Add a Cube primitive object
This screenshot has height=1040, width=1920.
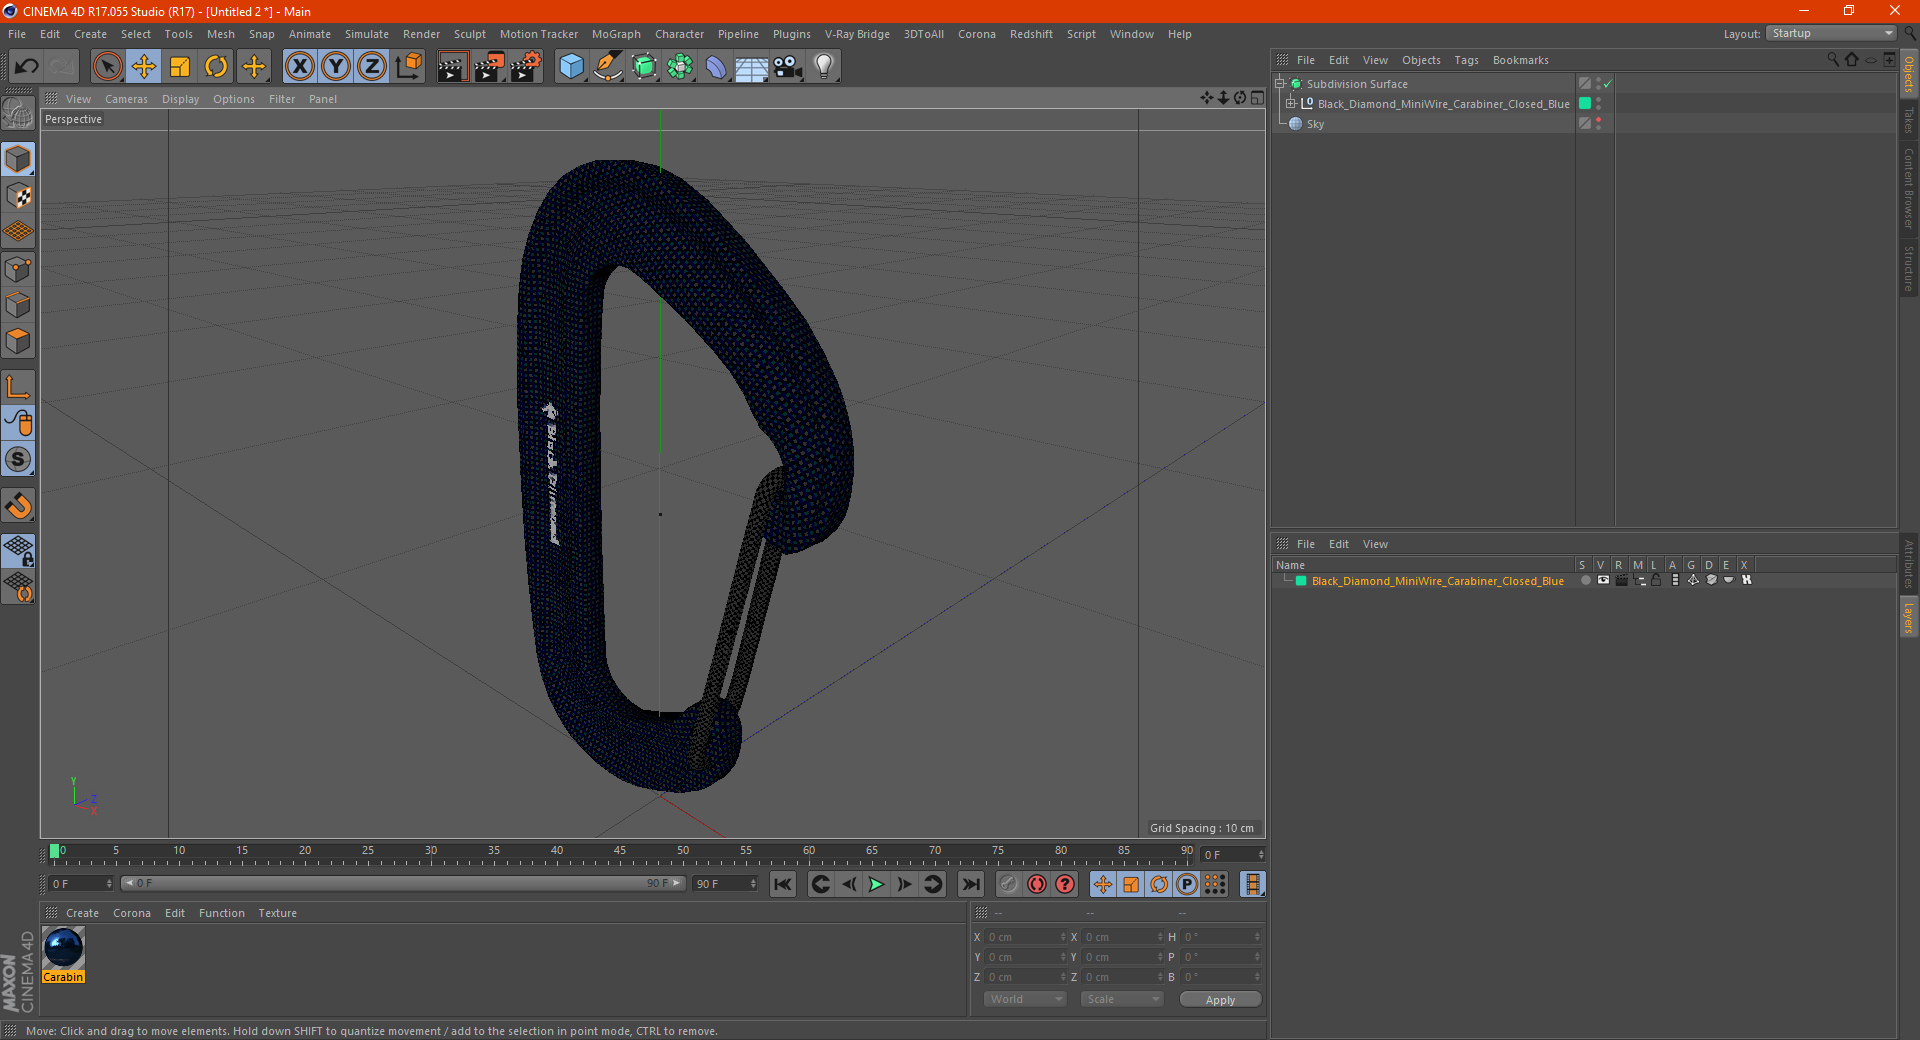(571, 67)
